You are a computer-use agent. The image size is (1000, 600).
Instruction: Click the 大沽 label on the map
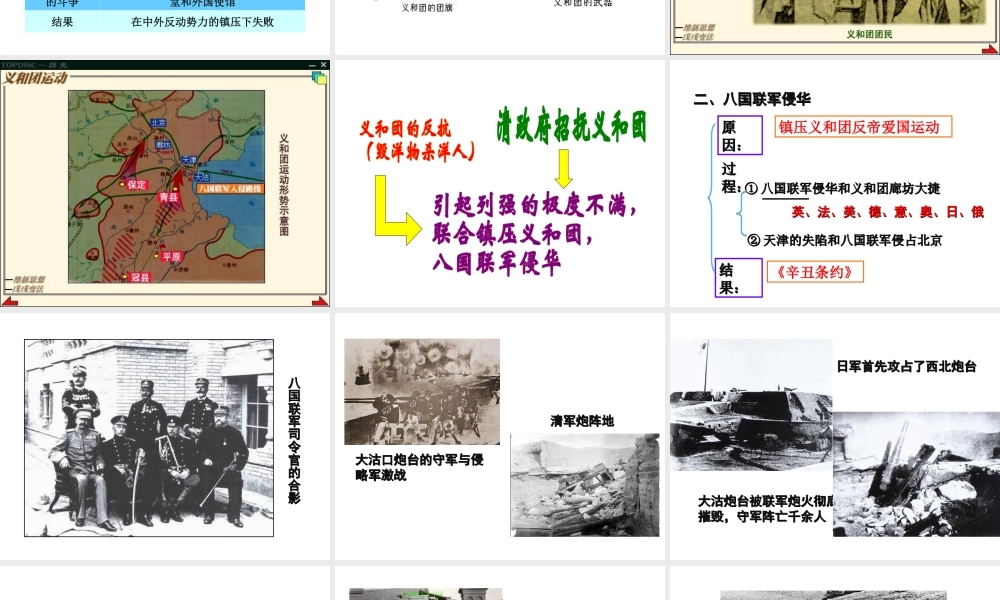pyautogui.click(x=202, y=177)
